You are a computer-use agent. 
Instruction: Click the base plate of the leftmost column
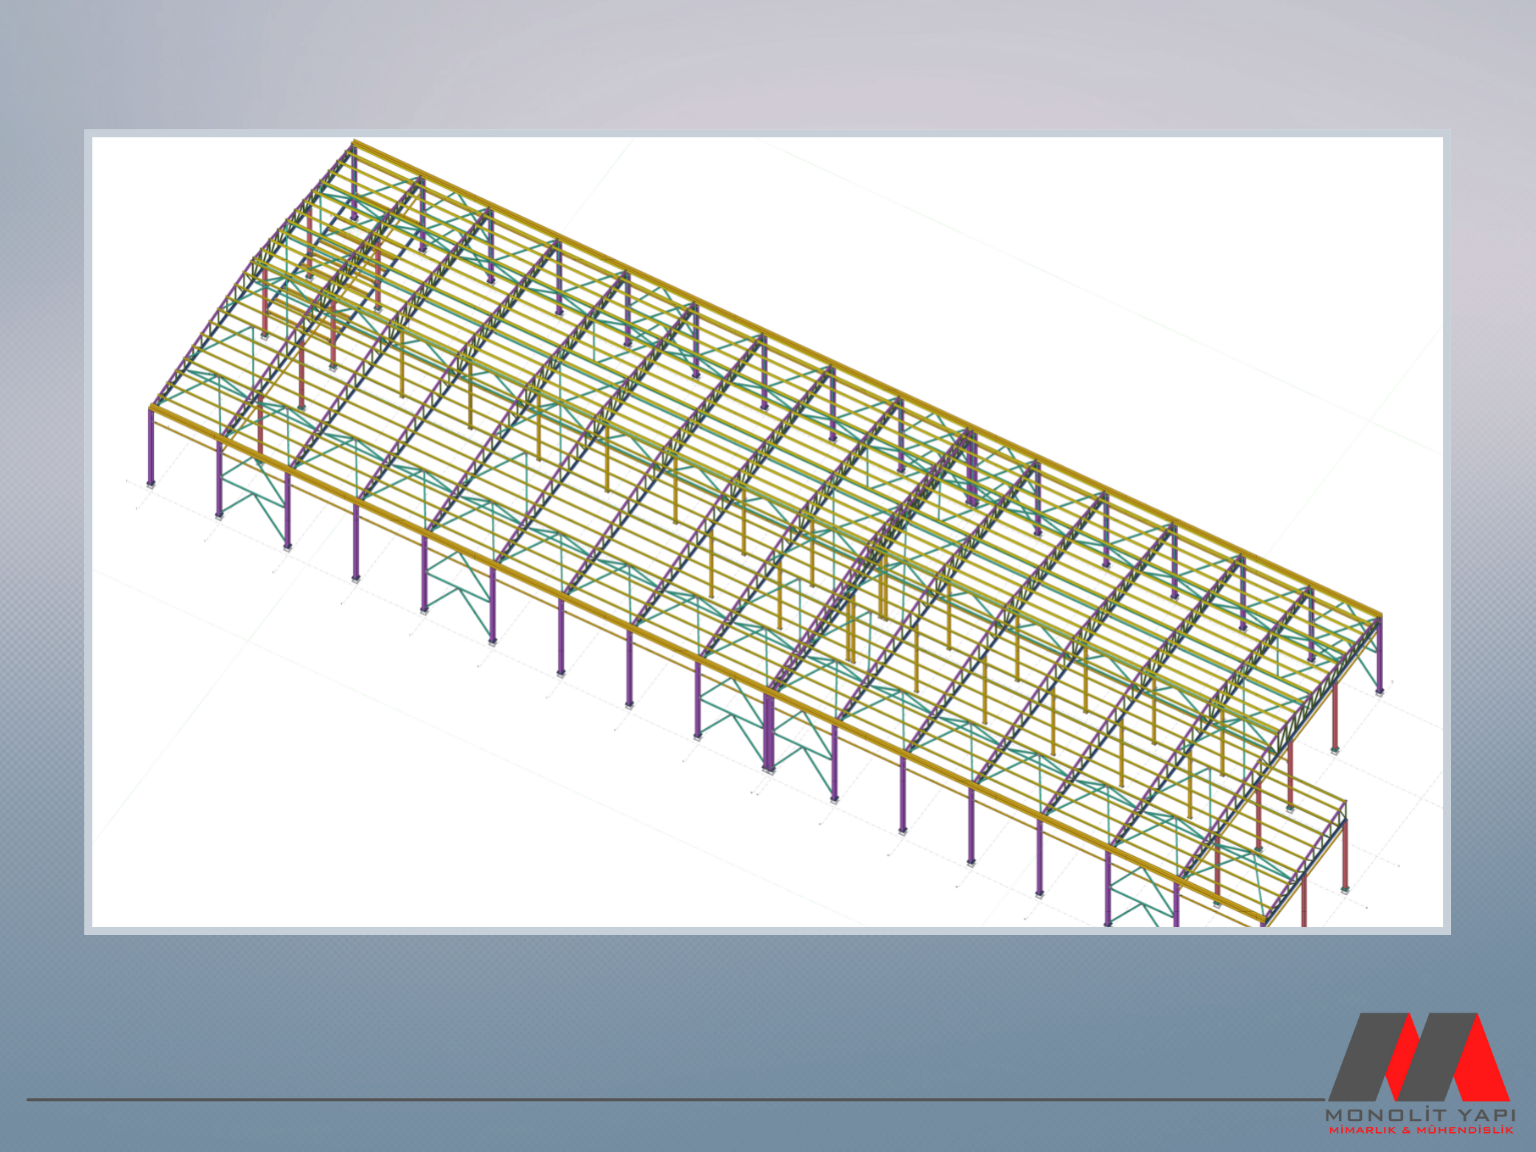pos(151,484)
